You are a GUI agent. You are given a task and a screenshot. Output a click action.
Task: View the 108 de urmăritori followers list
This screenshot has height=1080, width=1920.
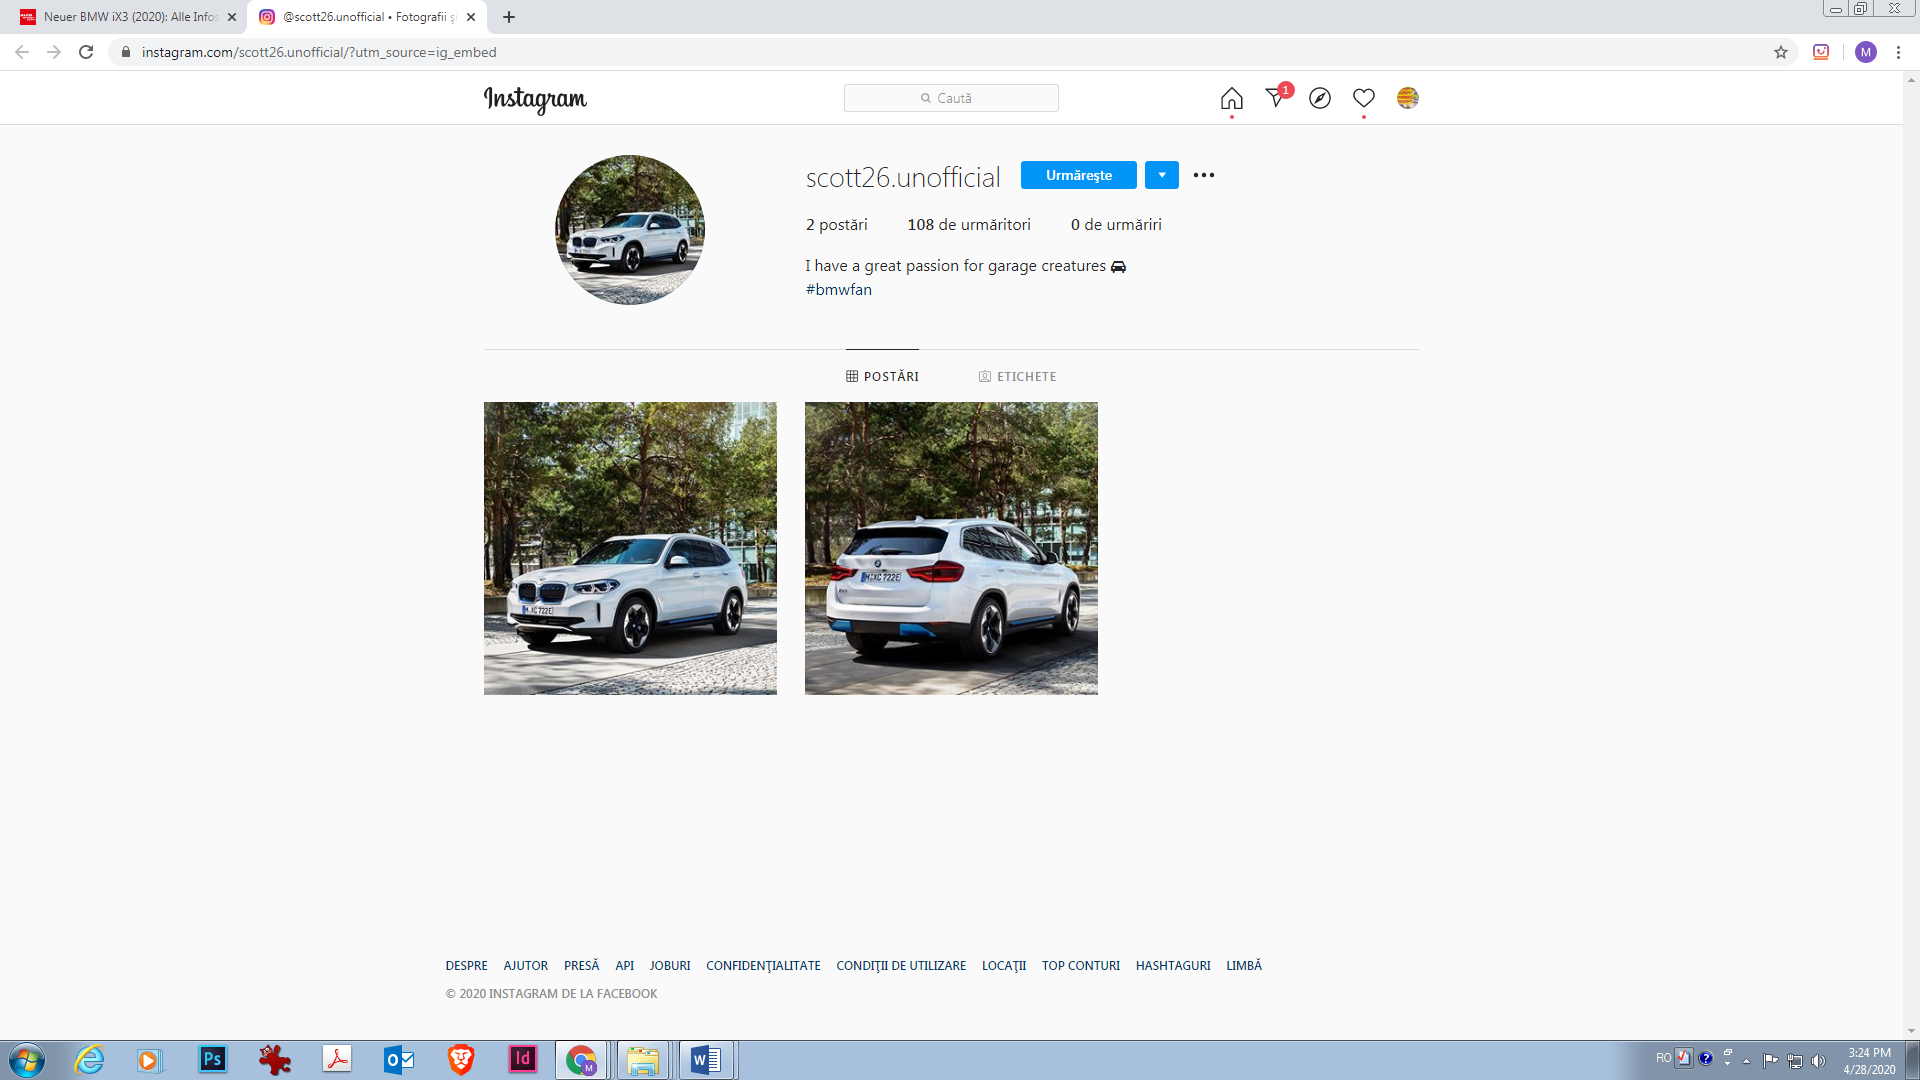pos(968,224)
